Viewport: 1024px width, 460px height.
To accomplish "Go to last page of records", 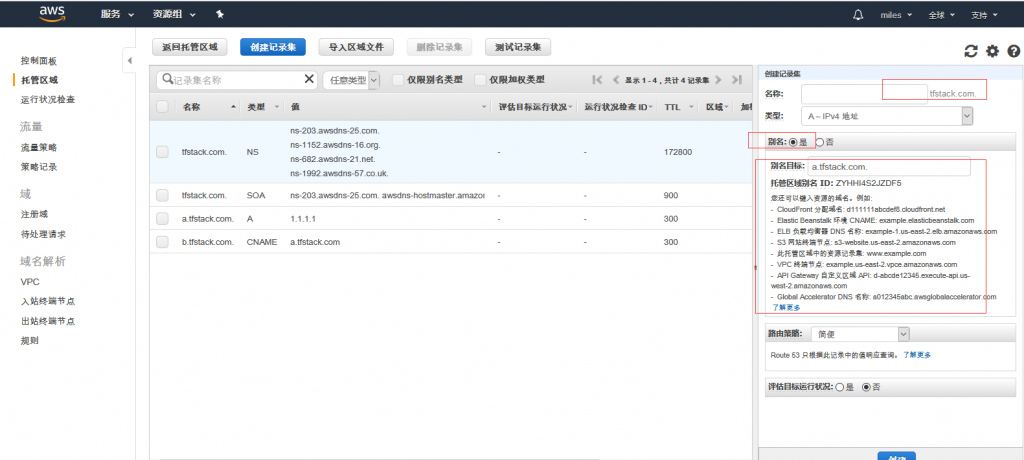I will click(x=737, y=80).
